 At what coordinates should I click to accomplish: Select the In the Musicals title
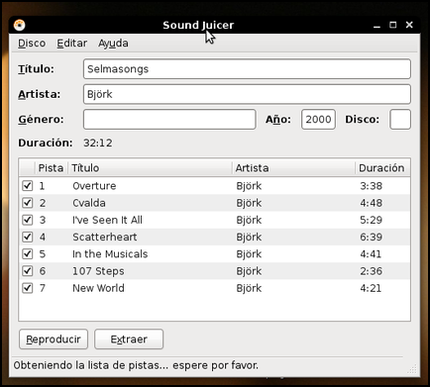coord(110,254)
